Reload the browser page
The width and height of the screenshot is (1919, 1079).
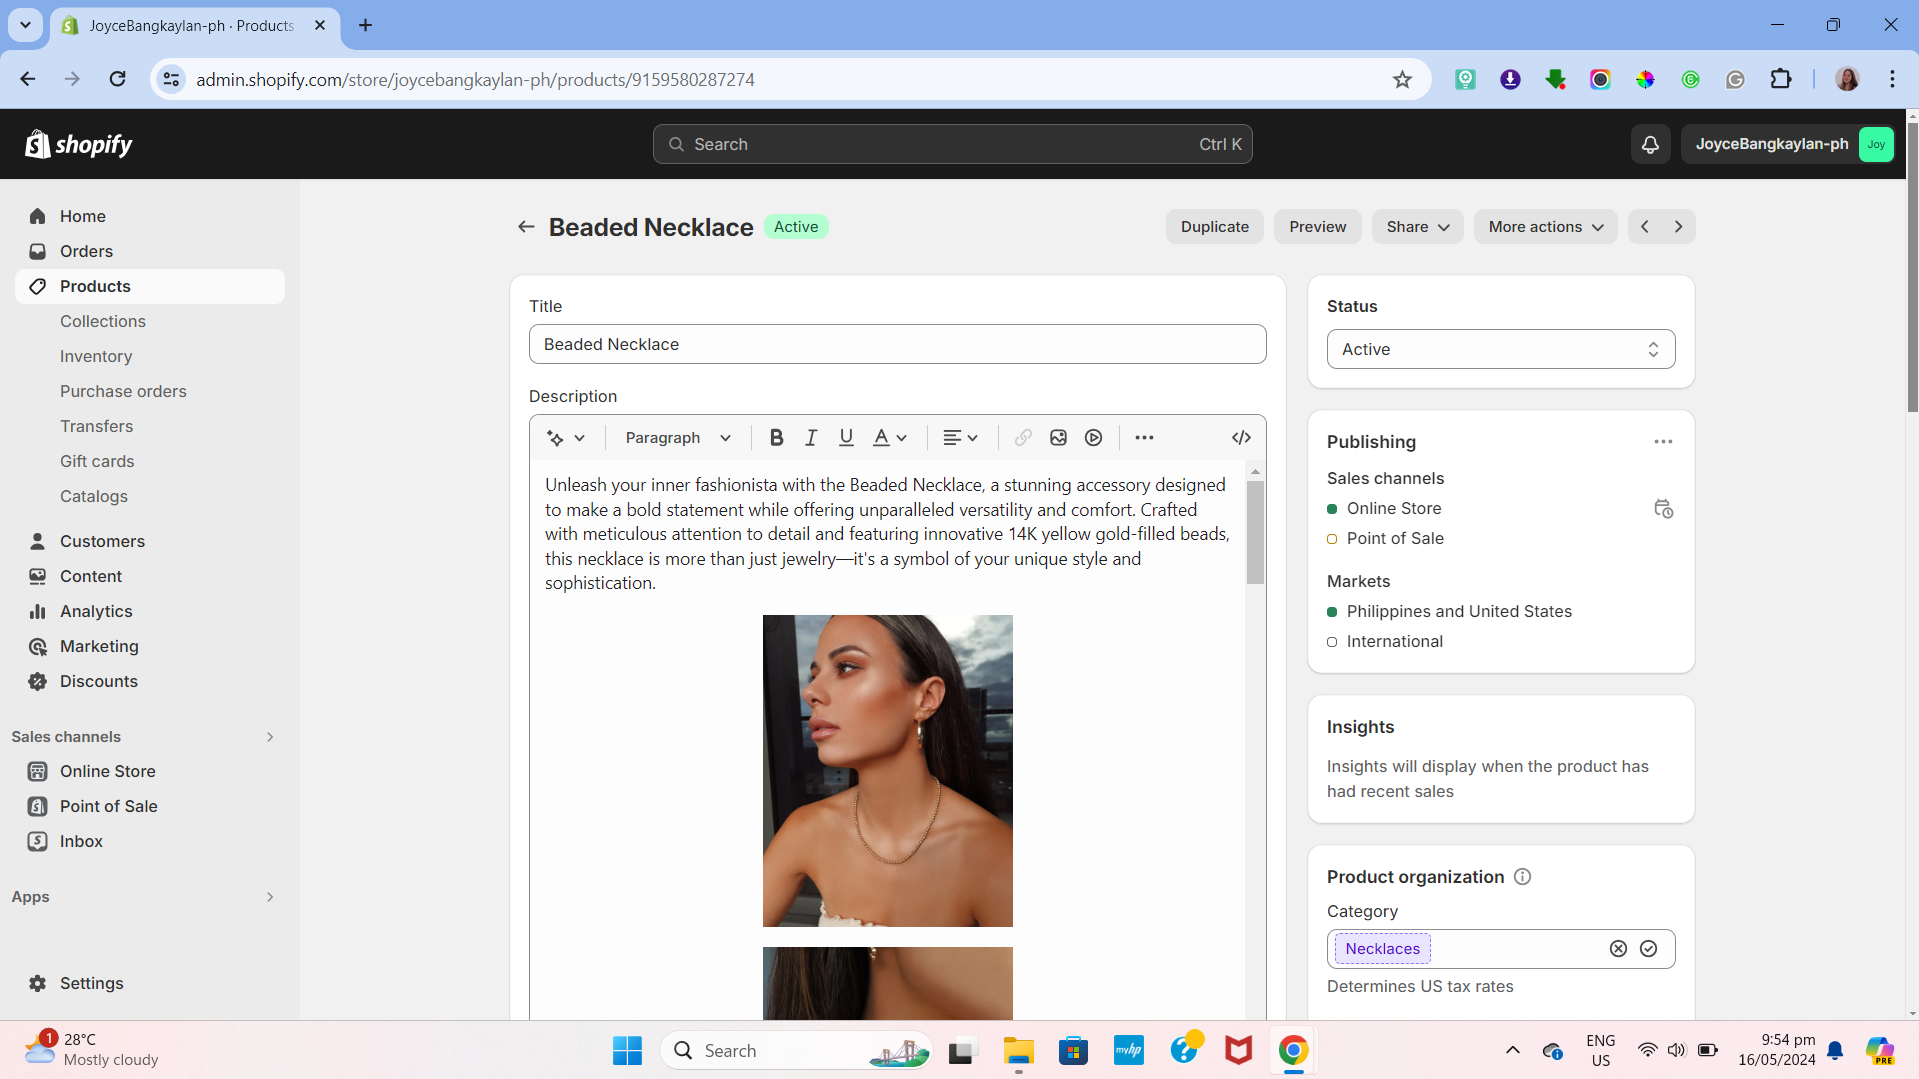click(118, 80)
